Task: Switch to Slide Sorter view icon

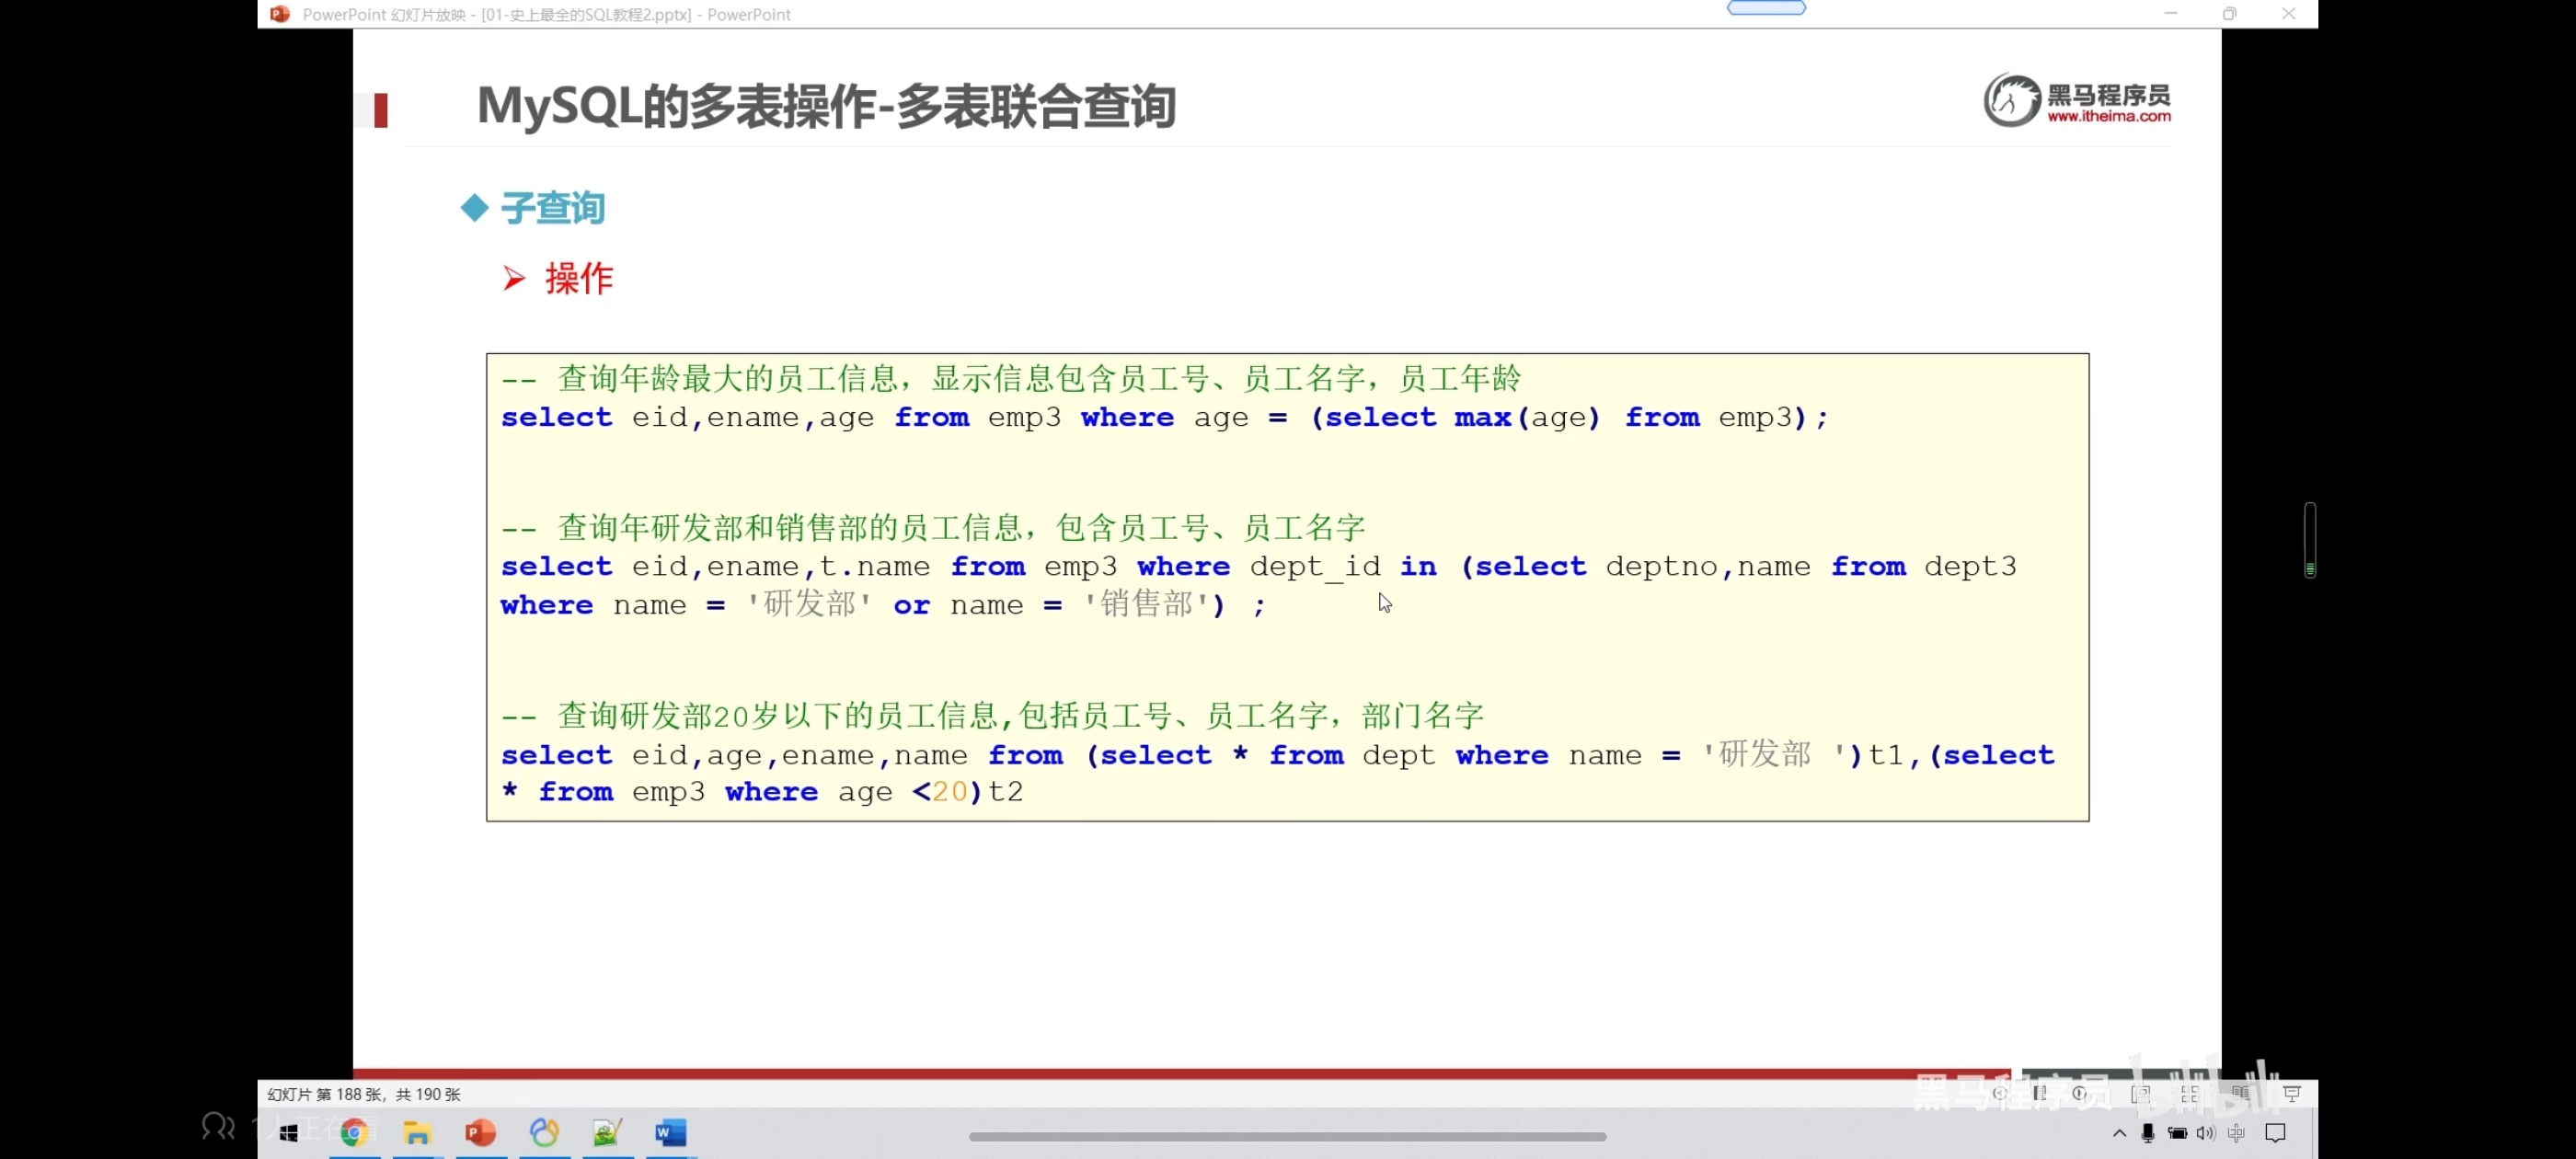Action: 2191,1094
